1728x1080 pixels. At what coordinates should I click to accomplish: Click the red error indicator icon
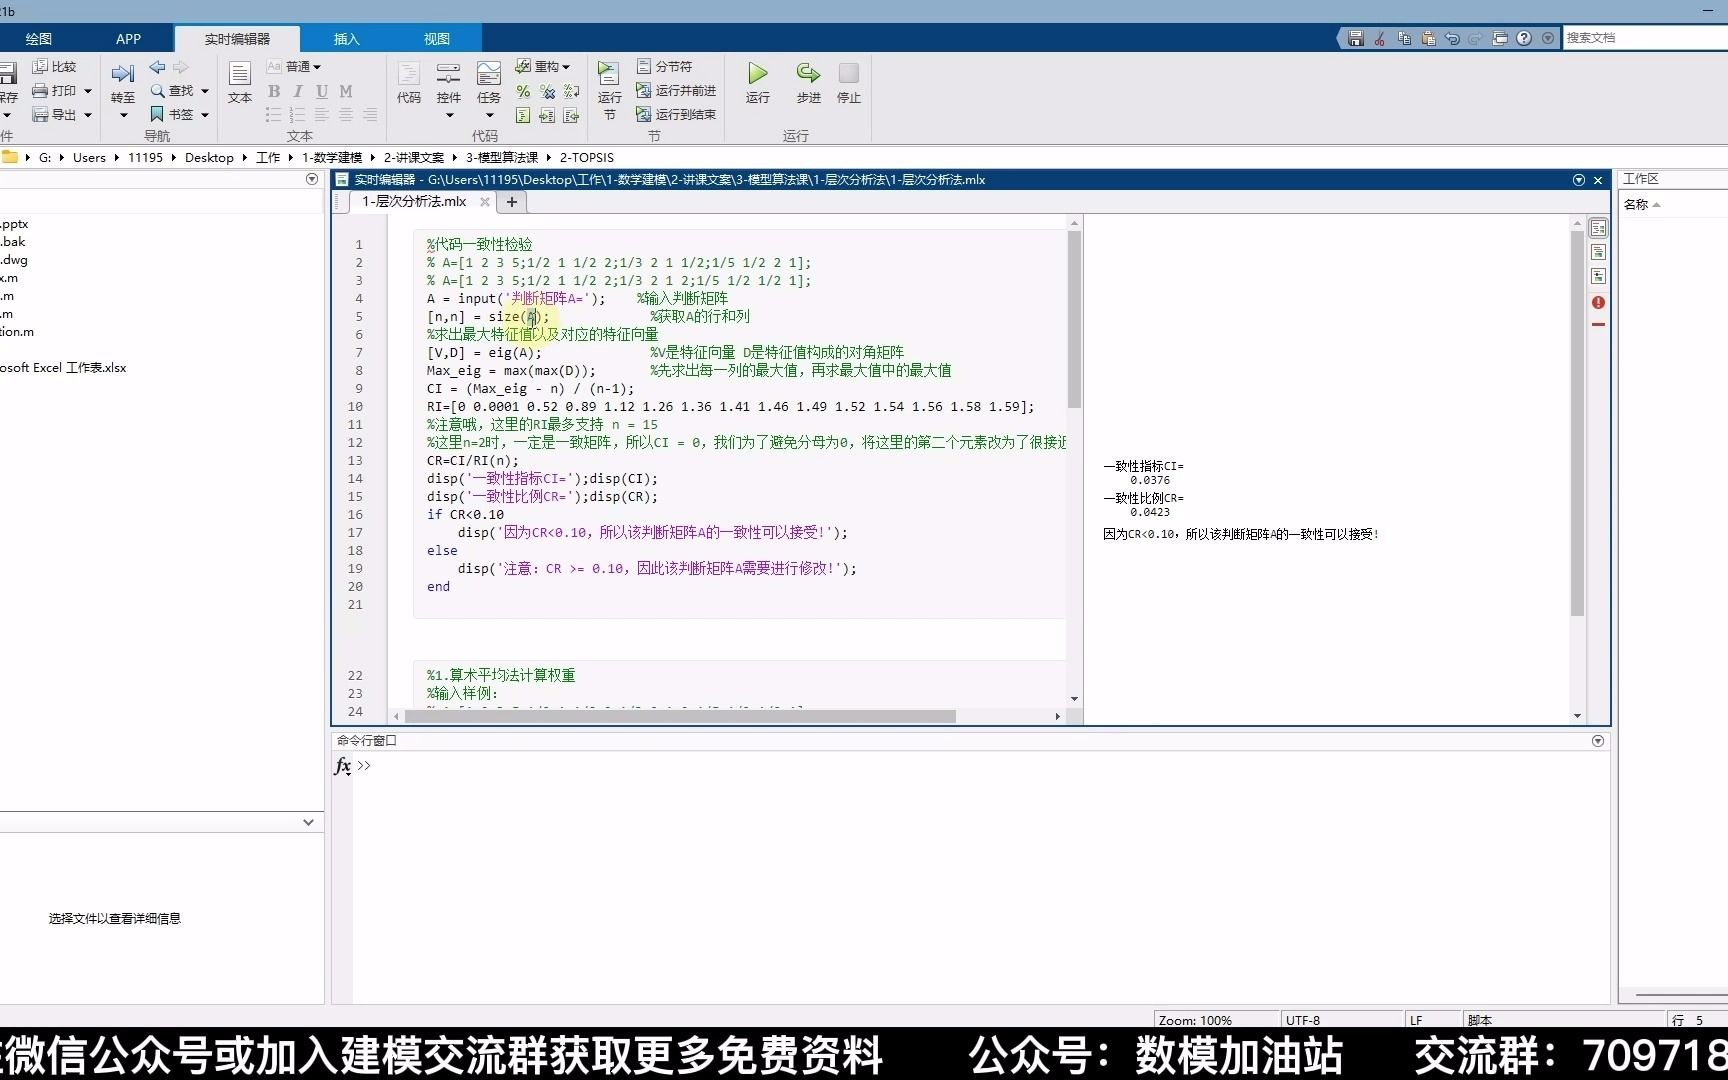point(1598,302)
